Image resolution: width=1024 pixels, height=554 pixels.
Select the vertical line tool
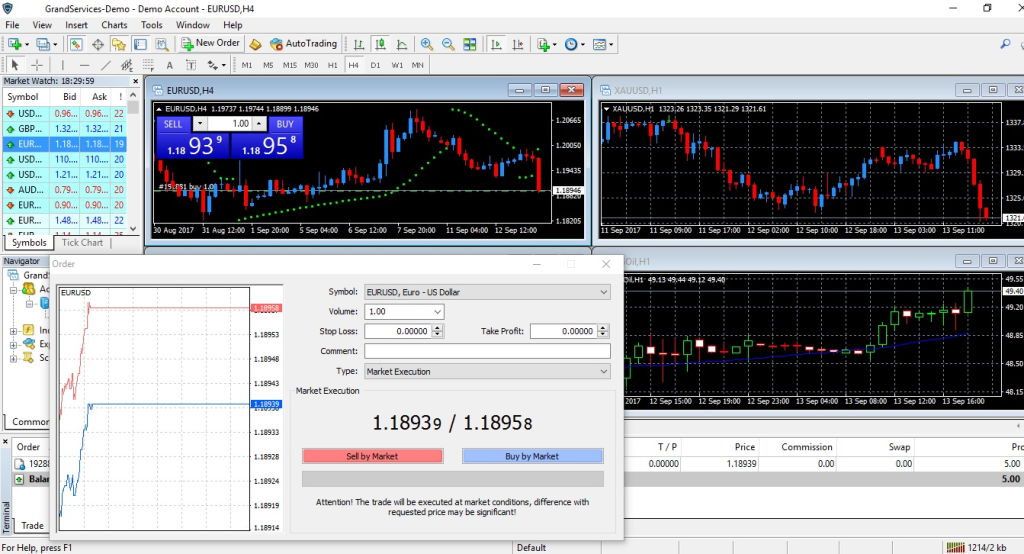tap(63, 65)
